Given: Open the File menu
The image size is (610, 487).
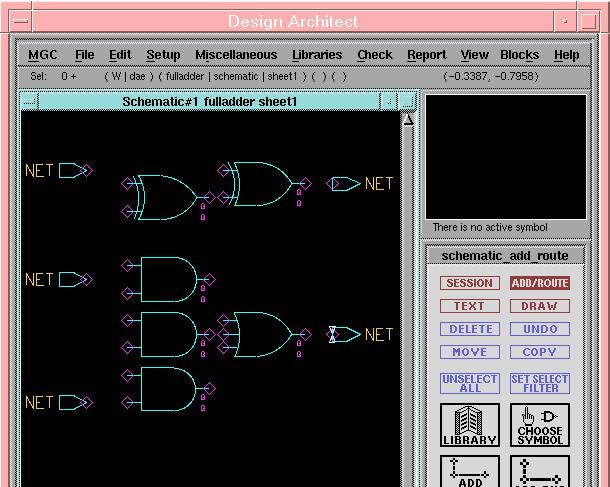Looking at the screenshot, I should (x=85, y=55).
